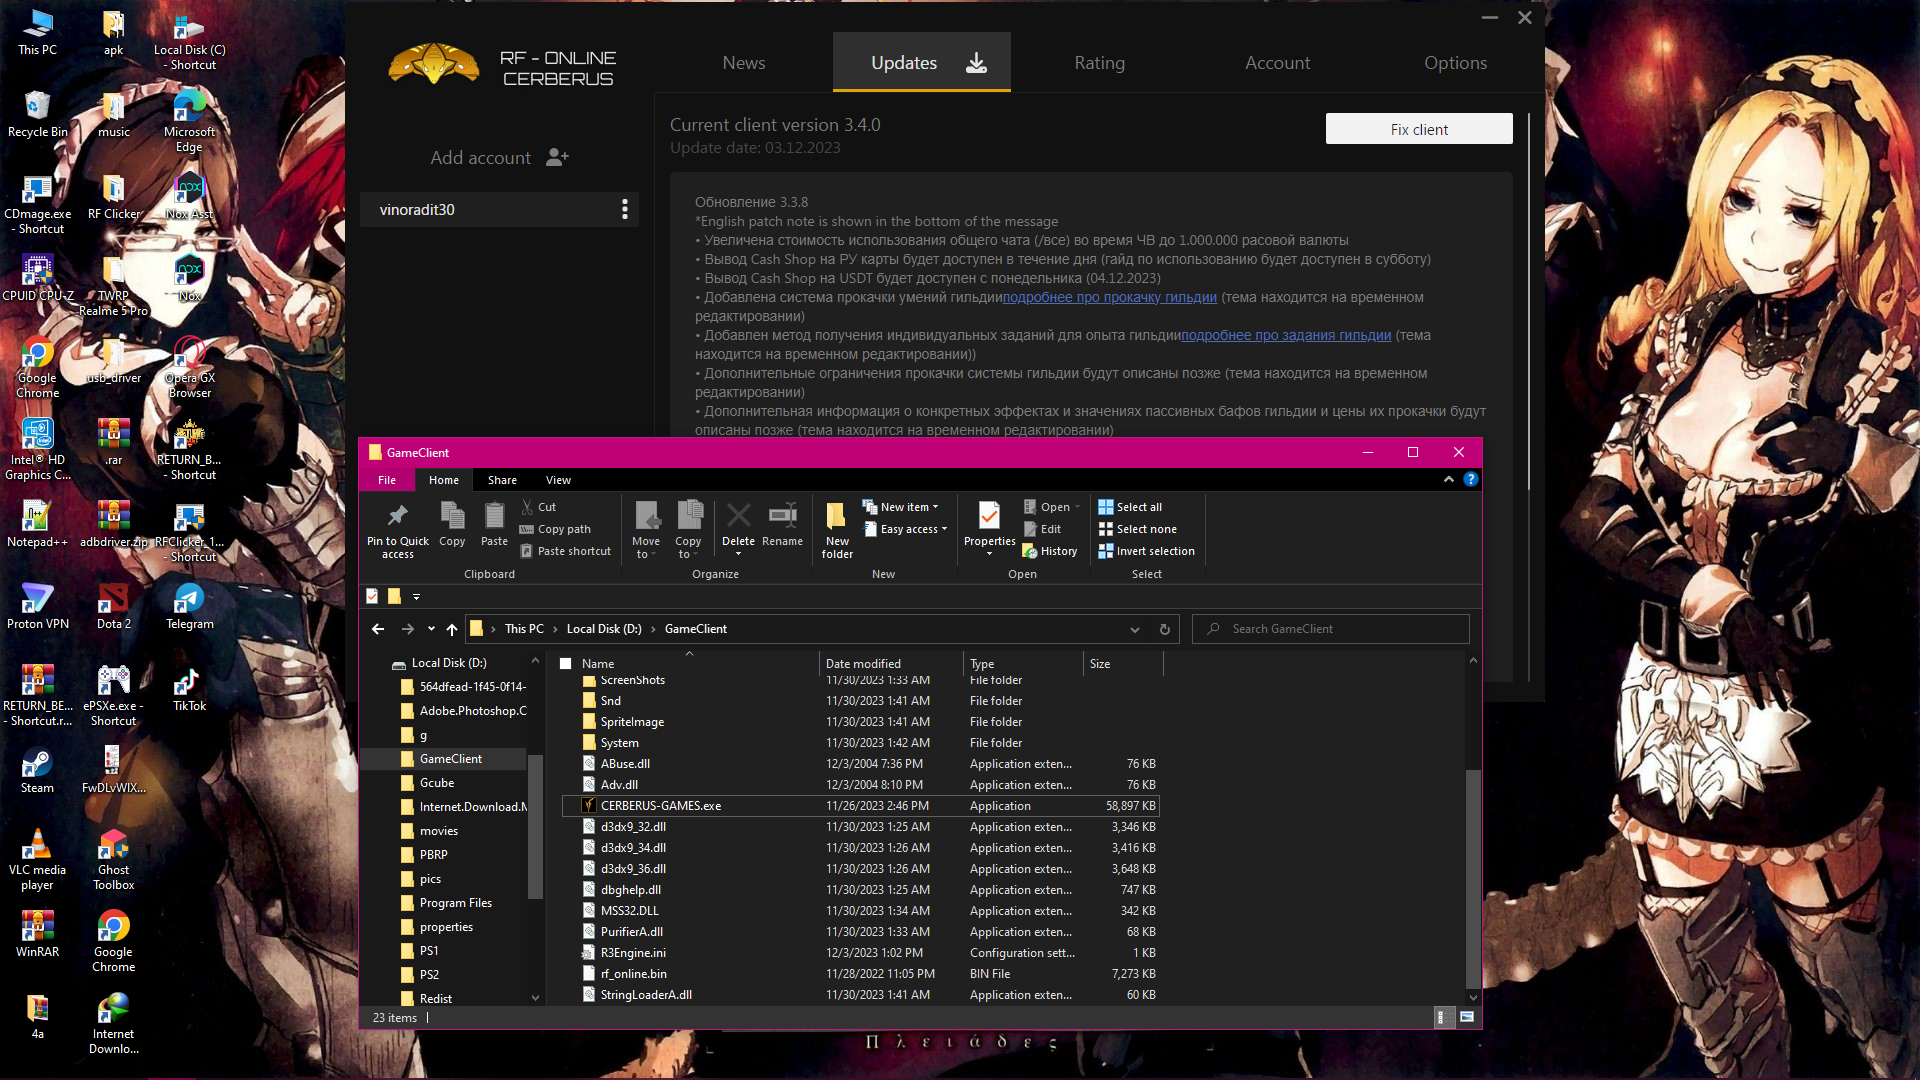This screenshot has height=1080, width=1920.
Task: Click Local Disk (D:) in address breadcrumb
Action: [604, 629]
